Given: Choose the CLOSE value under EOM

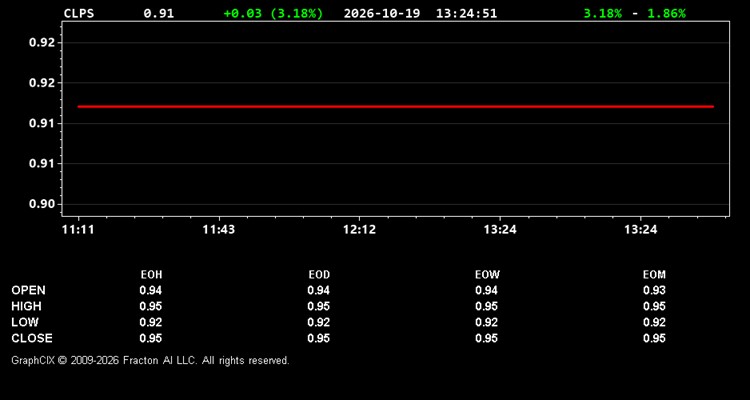Looking at the screenshot, I should click(654, 338).
